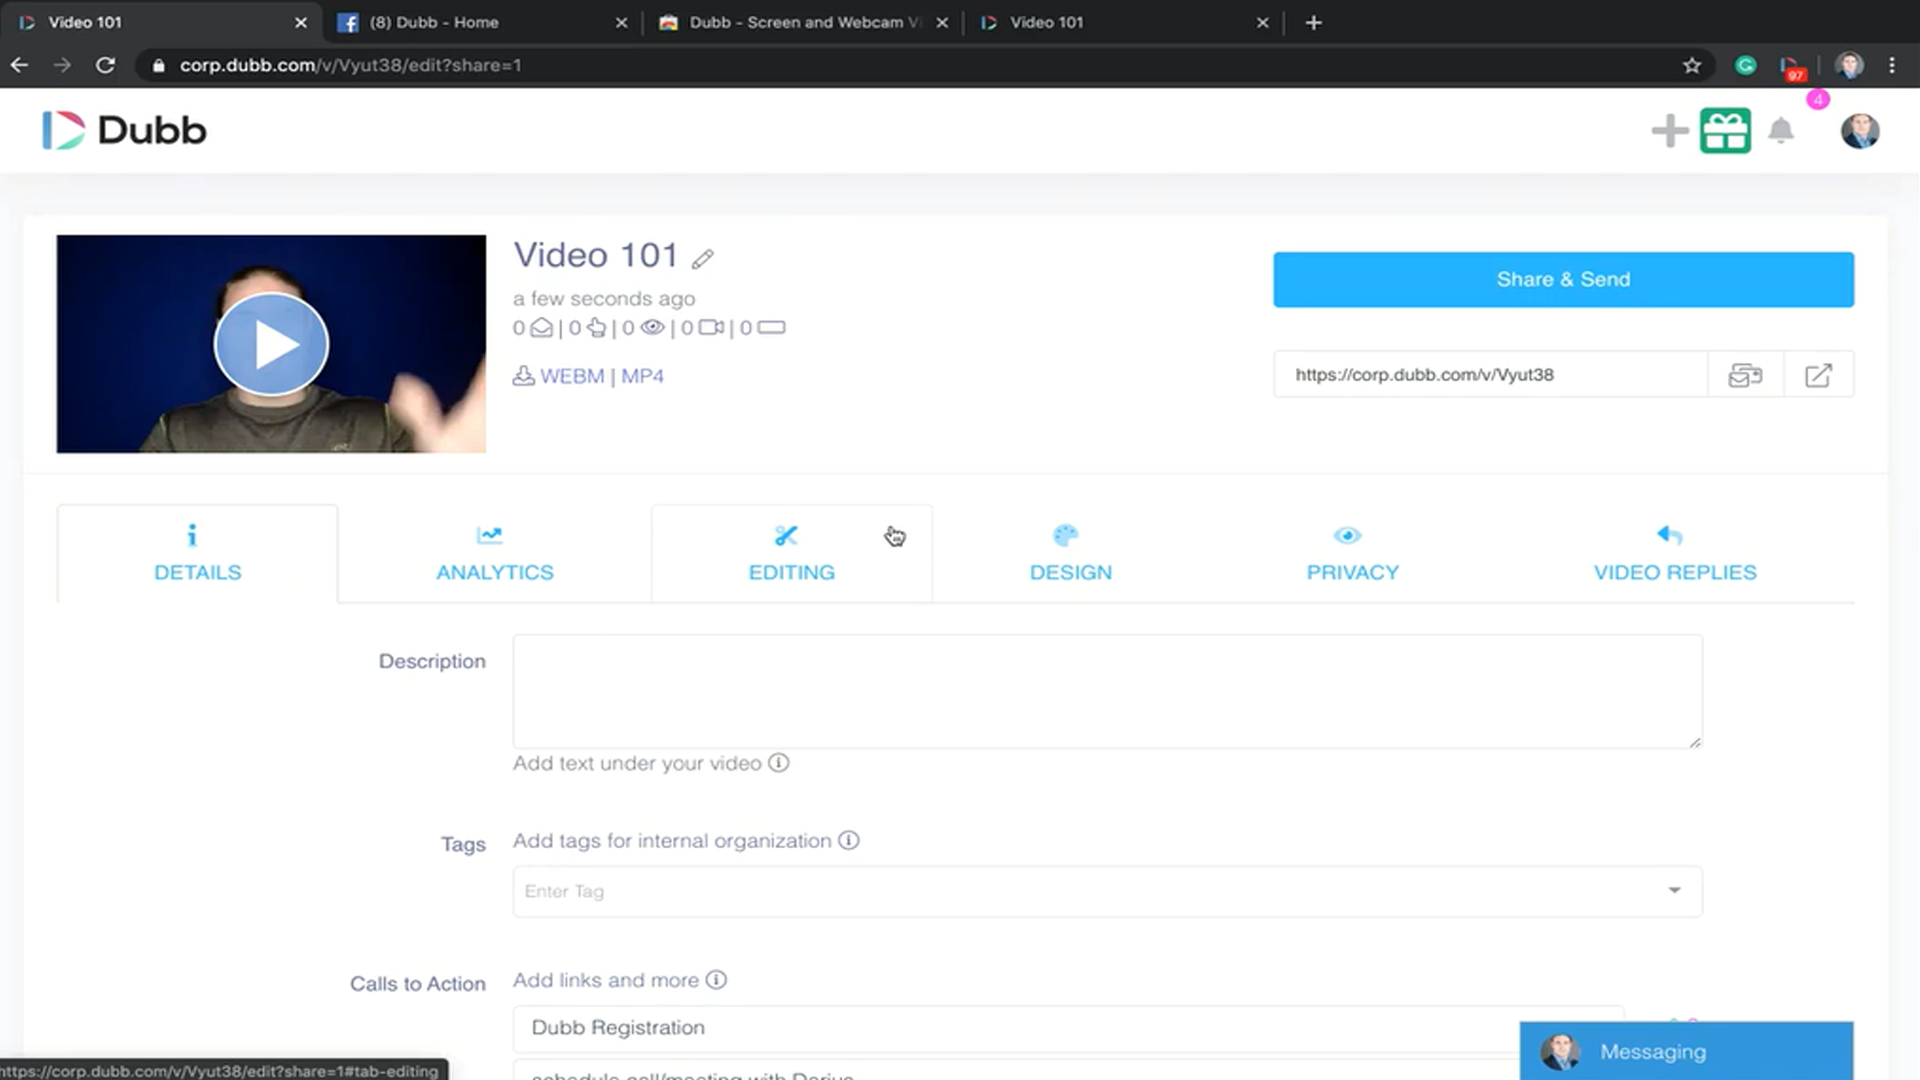Open the Messaging chat widget

tap(1686, 1051)
